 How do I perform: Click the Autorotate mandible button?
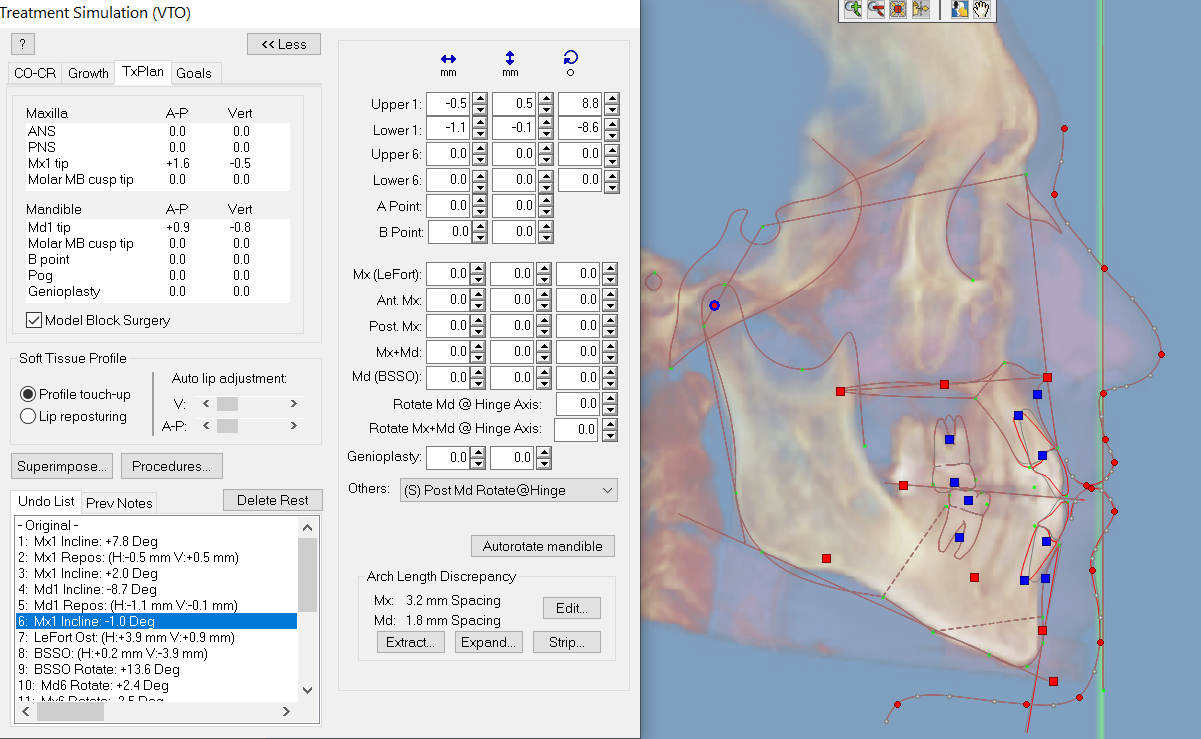pos(543,546)
